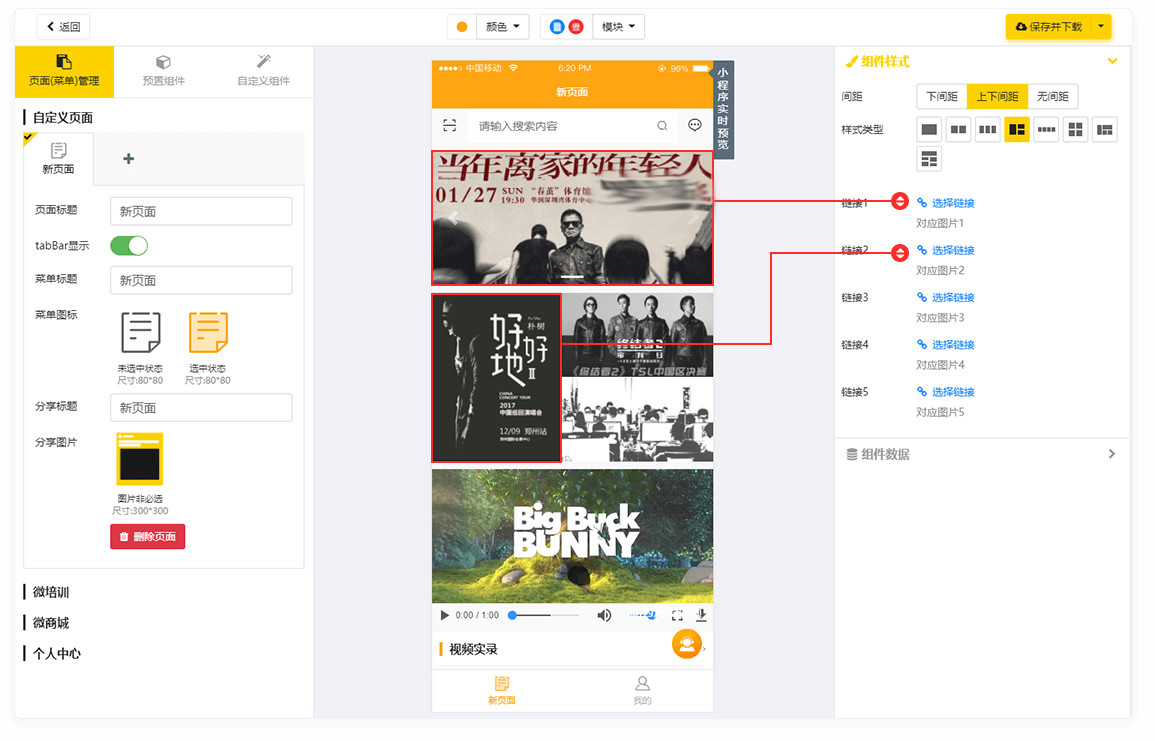Image resolution: width=1155 pixels, height=741 pixels.
Task: Click the 菜单标题 input field
Action: click(x=201, y=281)
